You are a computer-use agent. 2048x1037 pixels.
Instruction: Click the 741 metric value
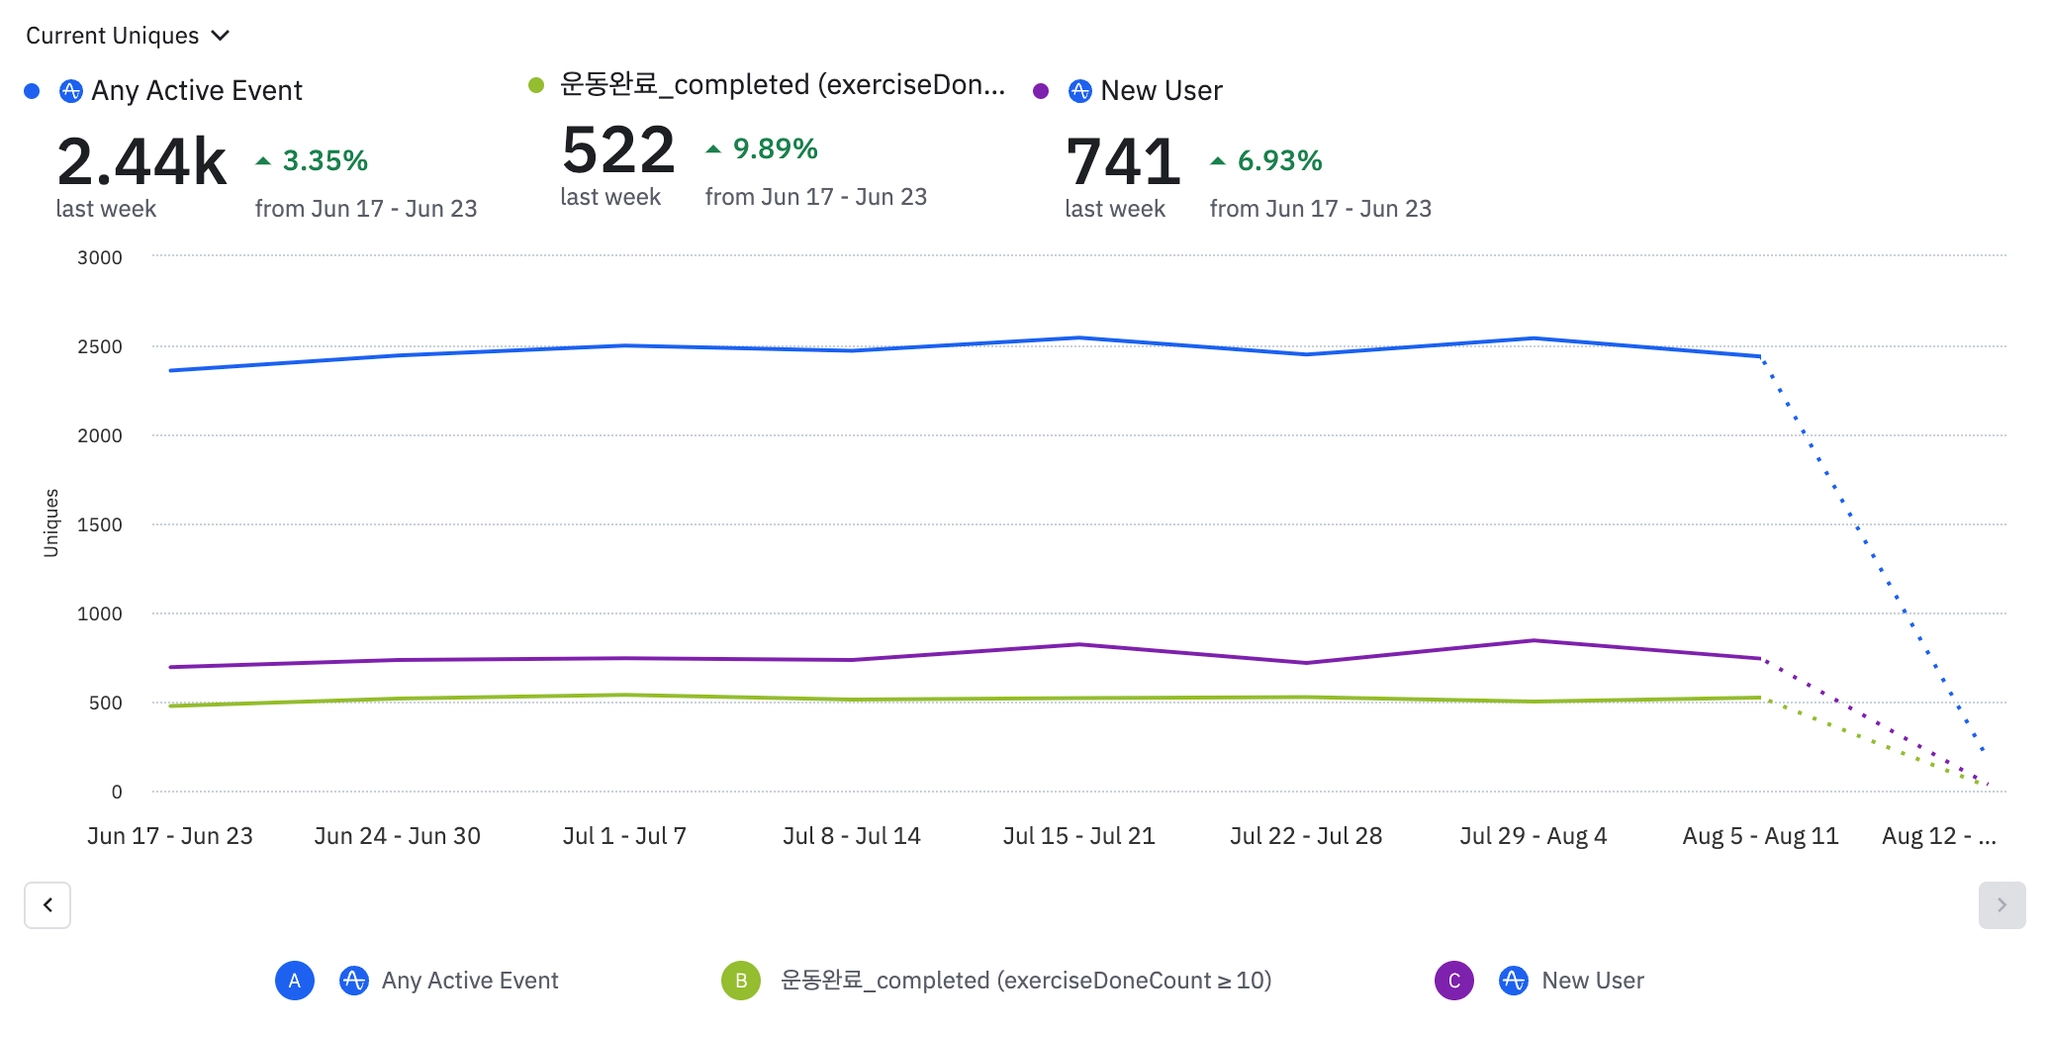1124,162
